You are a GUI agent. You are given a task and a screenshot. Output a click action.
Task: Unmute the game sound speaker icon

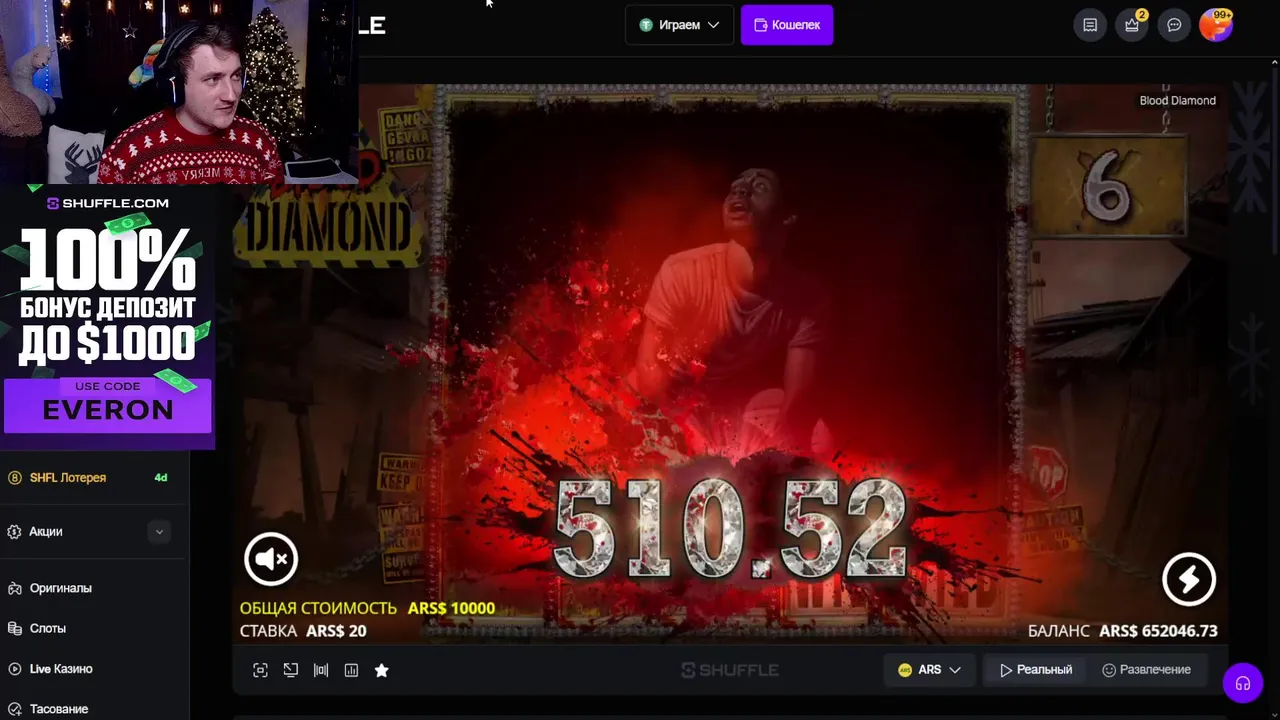click(271, 559)
